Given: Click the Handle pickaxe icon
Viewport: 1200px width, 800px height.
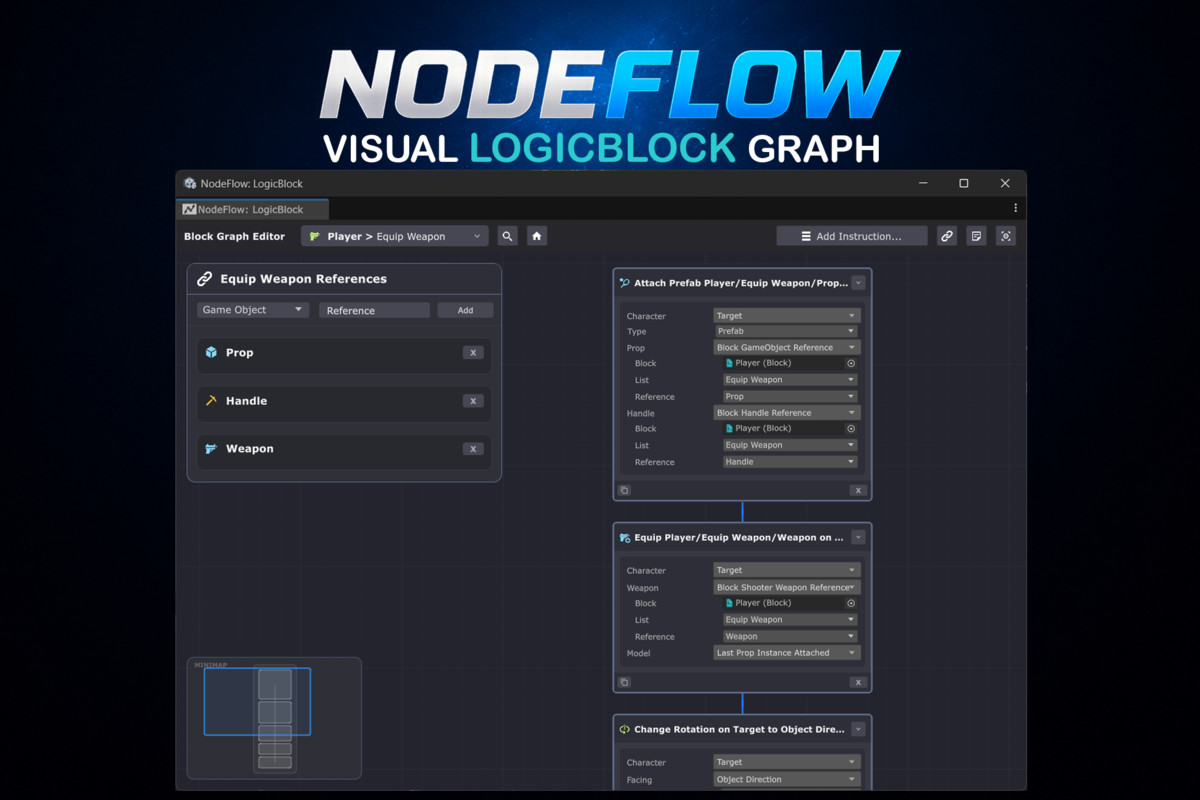Looking at the screenshot, I should point(211,400).
